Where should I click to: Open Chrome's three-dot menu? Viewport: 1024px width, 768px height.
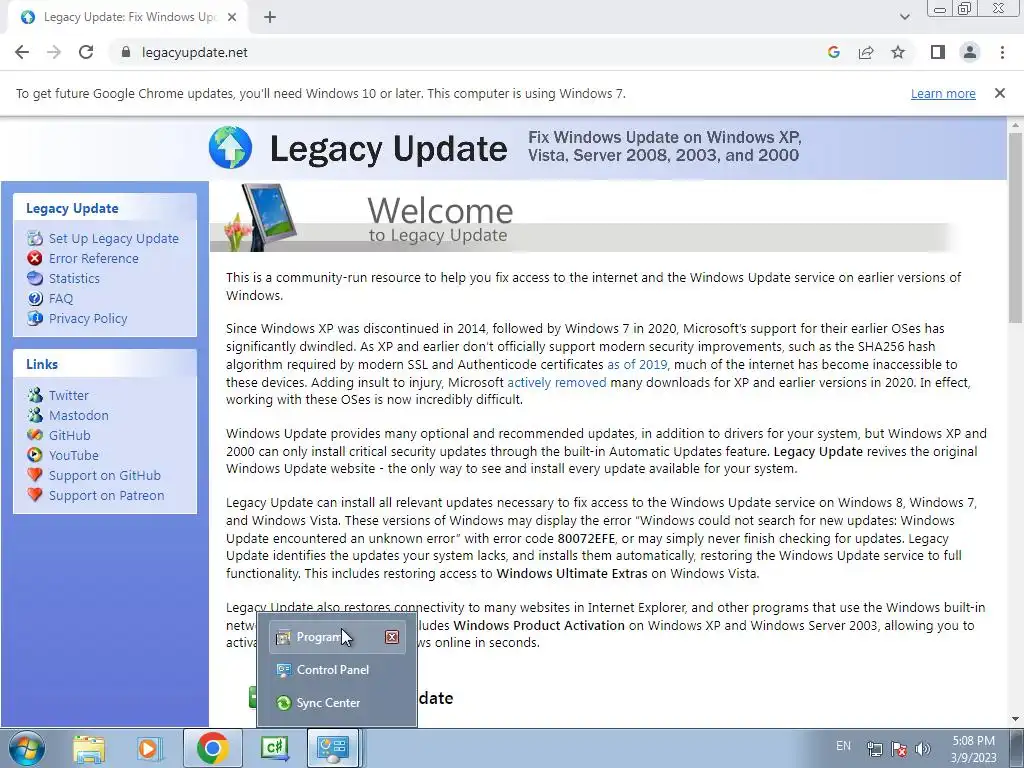(x=1002, y=52)
